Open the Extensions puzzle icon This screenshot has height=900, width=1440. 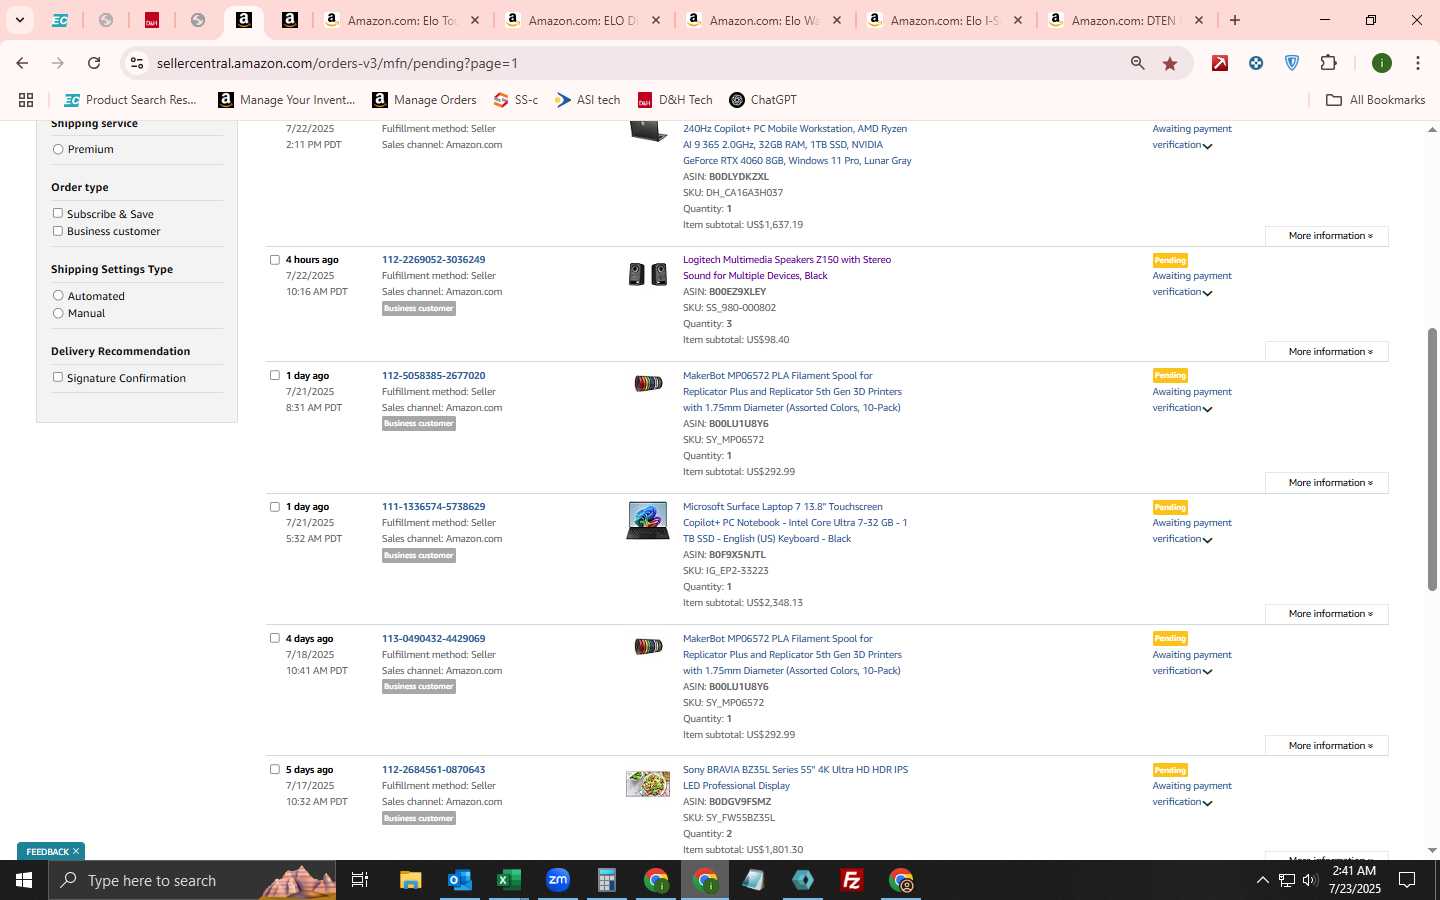(1328, 63)
